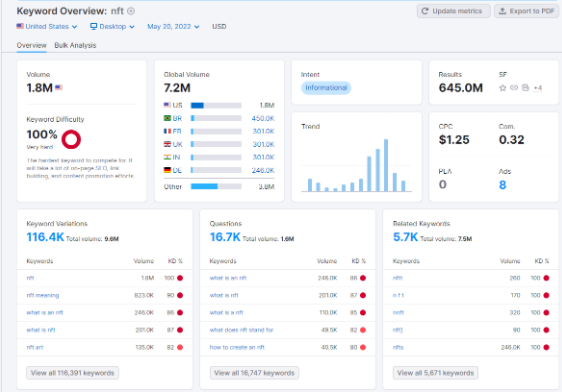Click the Informational intent badge
This screenshot has width=562, height=392.
click(326, 88)
